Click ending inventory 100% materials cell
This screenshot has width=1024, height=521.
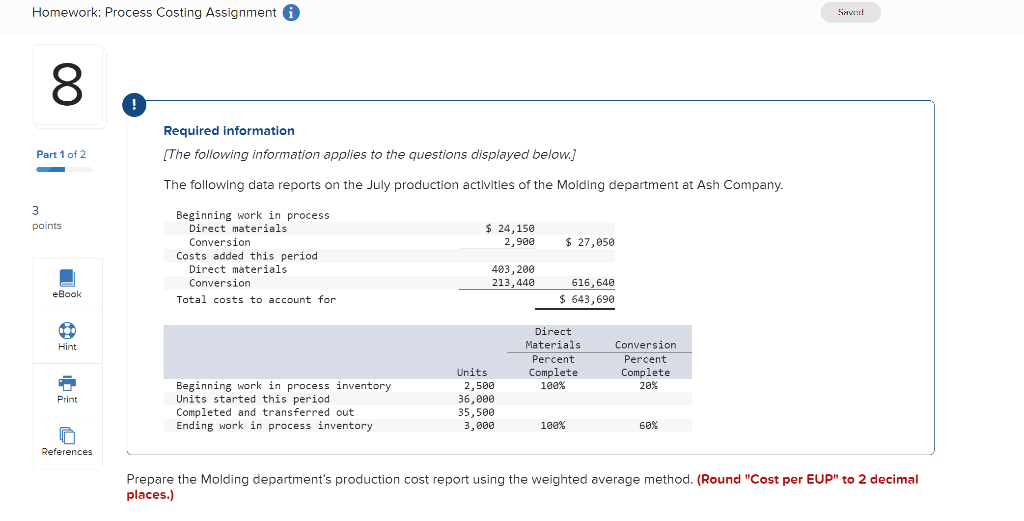tap(553, 426)
